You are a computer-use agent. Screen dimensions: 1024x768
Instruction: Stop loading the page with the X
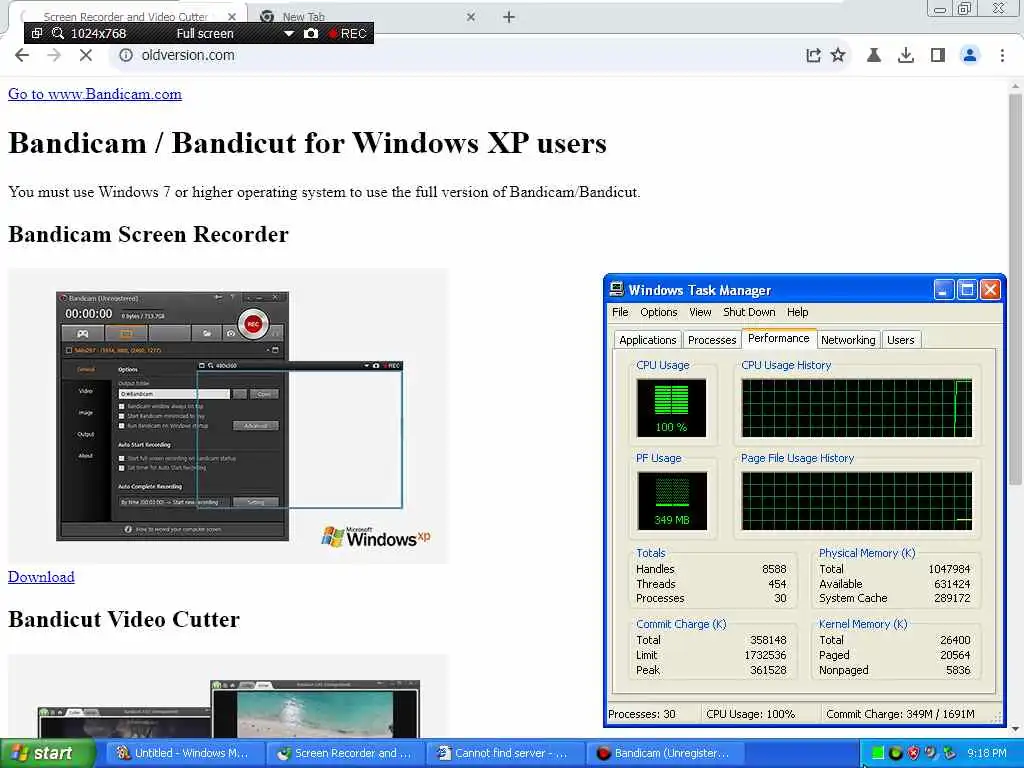86,56
